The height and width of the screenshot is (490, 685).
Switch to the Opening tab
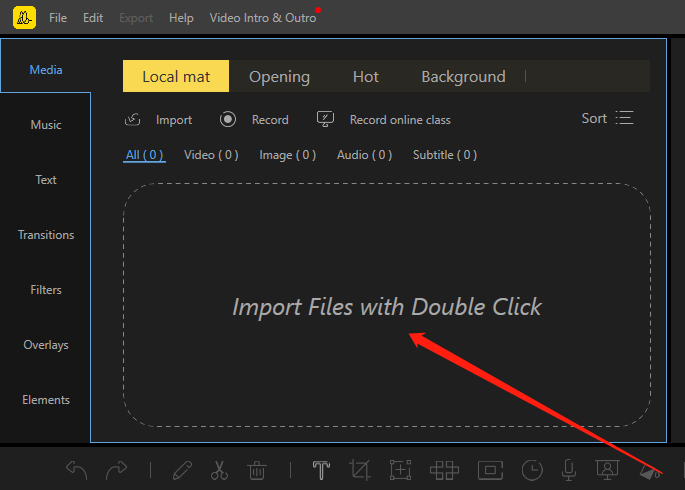[279, 77]
